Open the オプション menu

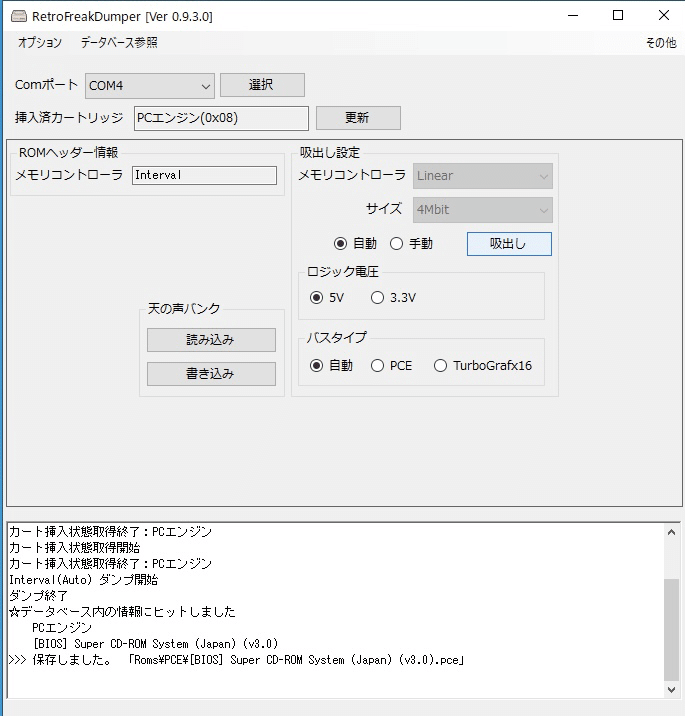[40, 42]
